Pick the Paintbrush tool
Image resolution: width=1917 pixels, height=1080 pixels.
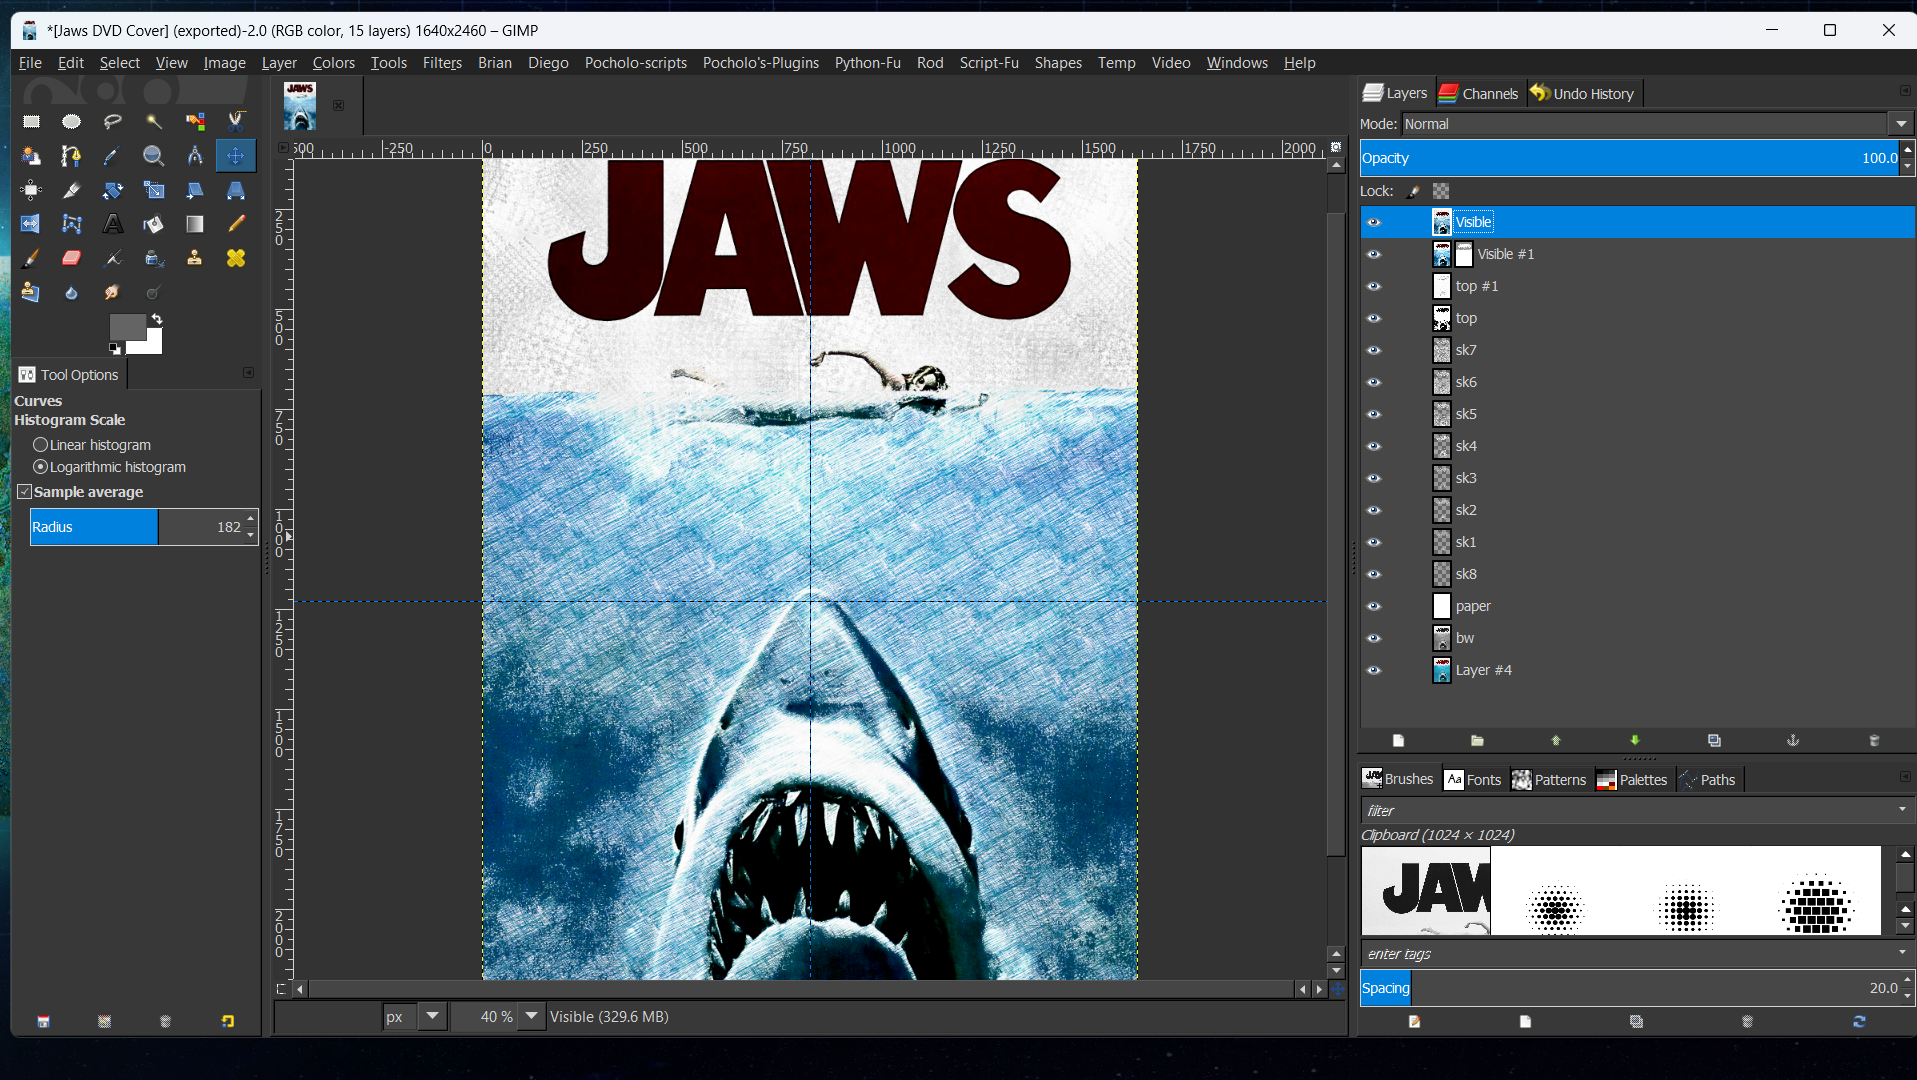(x=31, y=258)
